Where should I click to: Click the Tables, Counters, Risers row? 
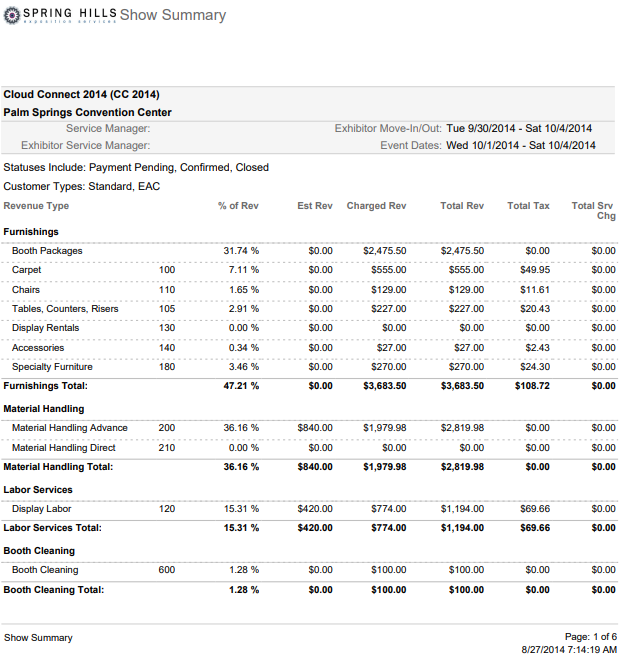click(x=65, y=309)
